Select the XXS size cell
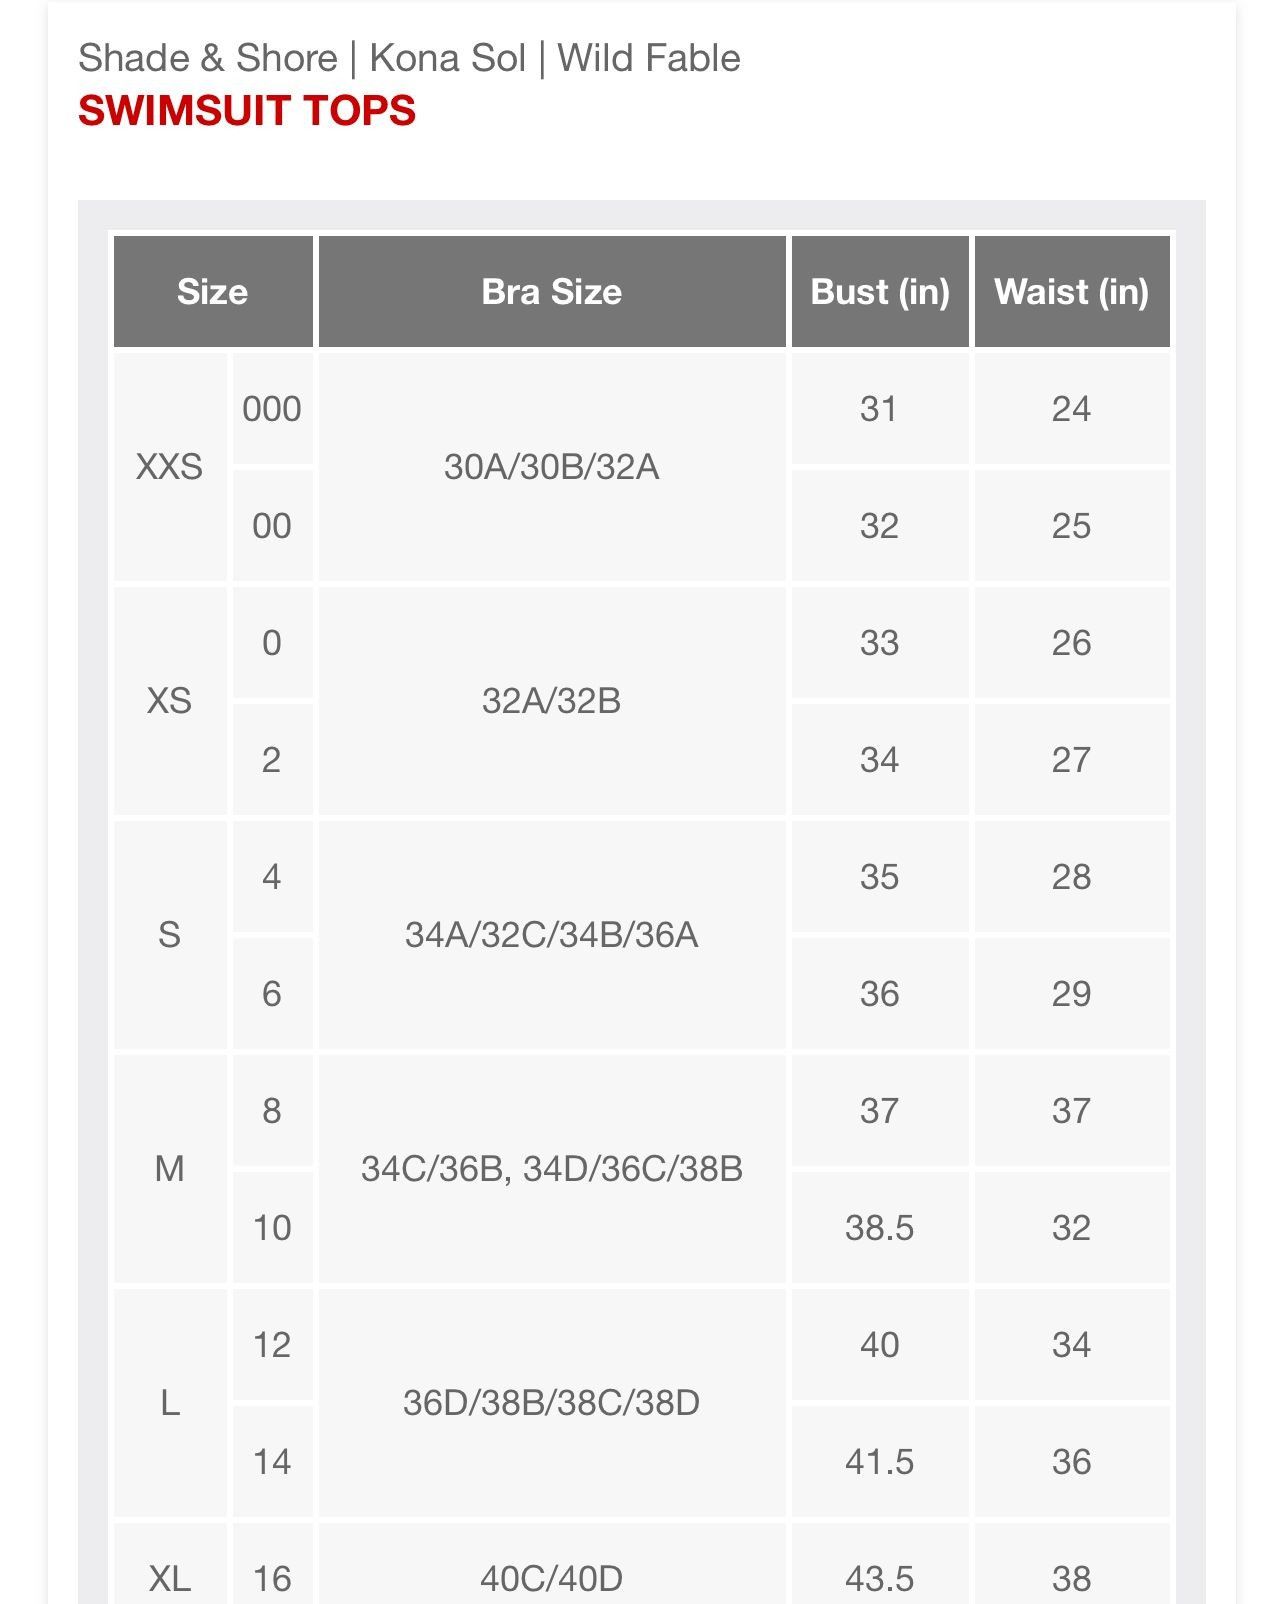Screen dimensions: 1284x1604 170,467
